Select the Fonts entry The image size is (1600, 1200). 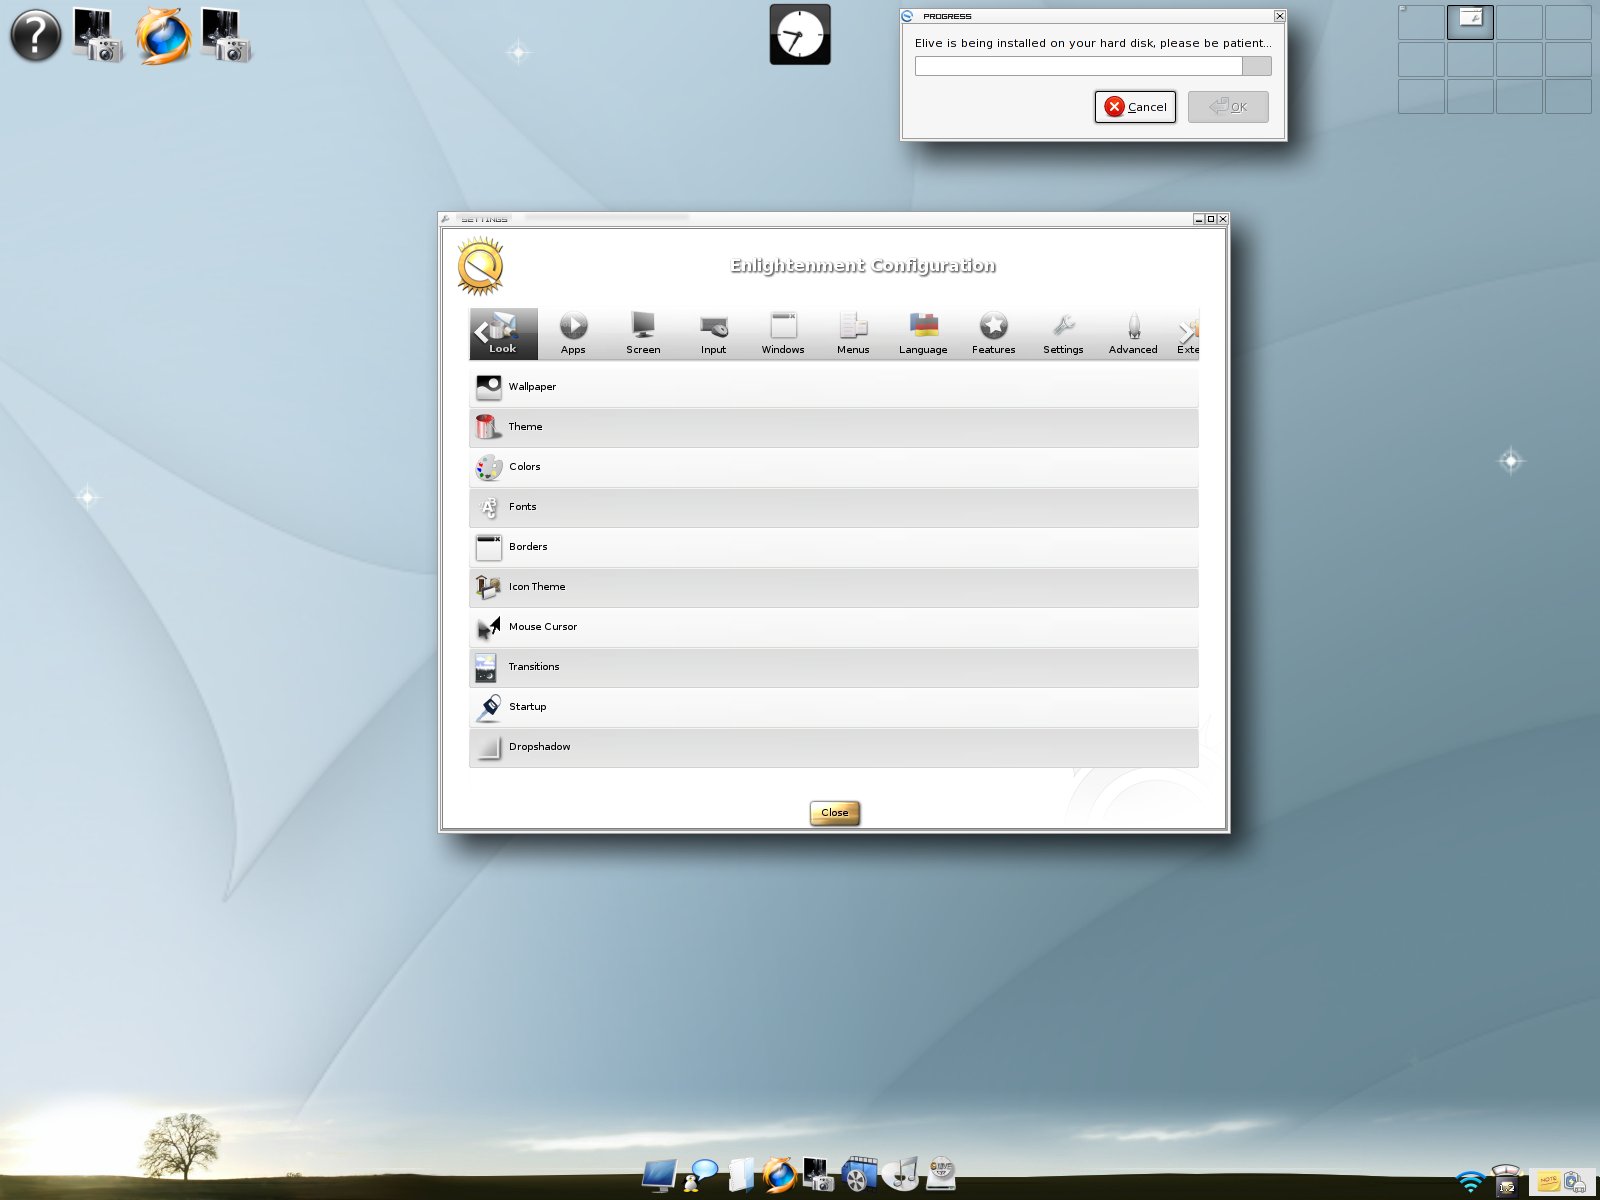[833, 507]
